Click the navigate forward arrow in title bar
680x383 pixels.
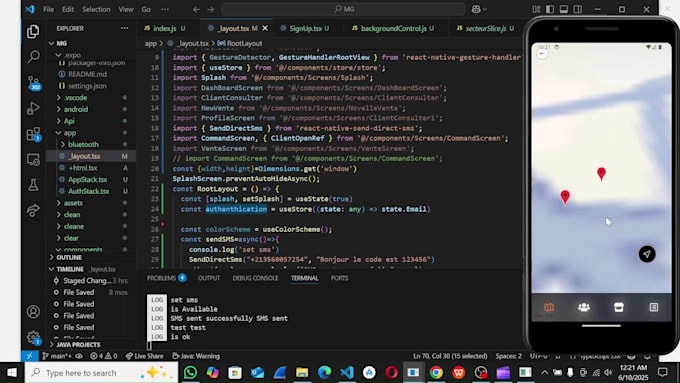(210, 9)
